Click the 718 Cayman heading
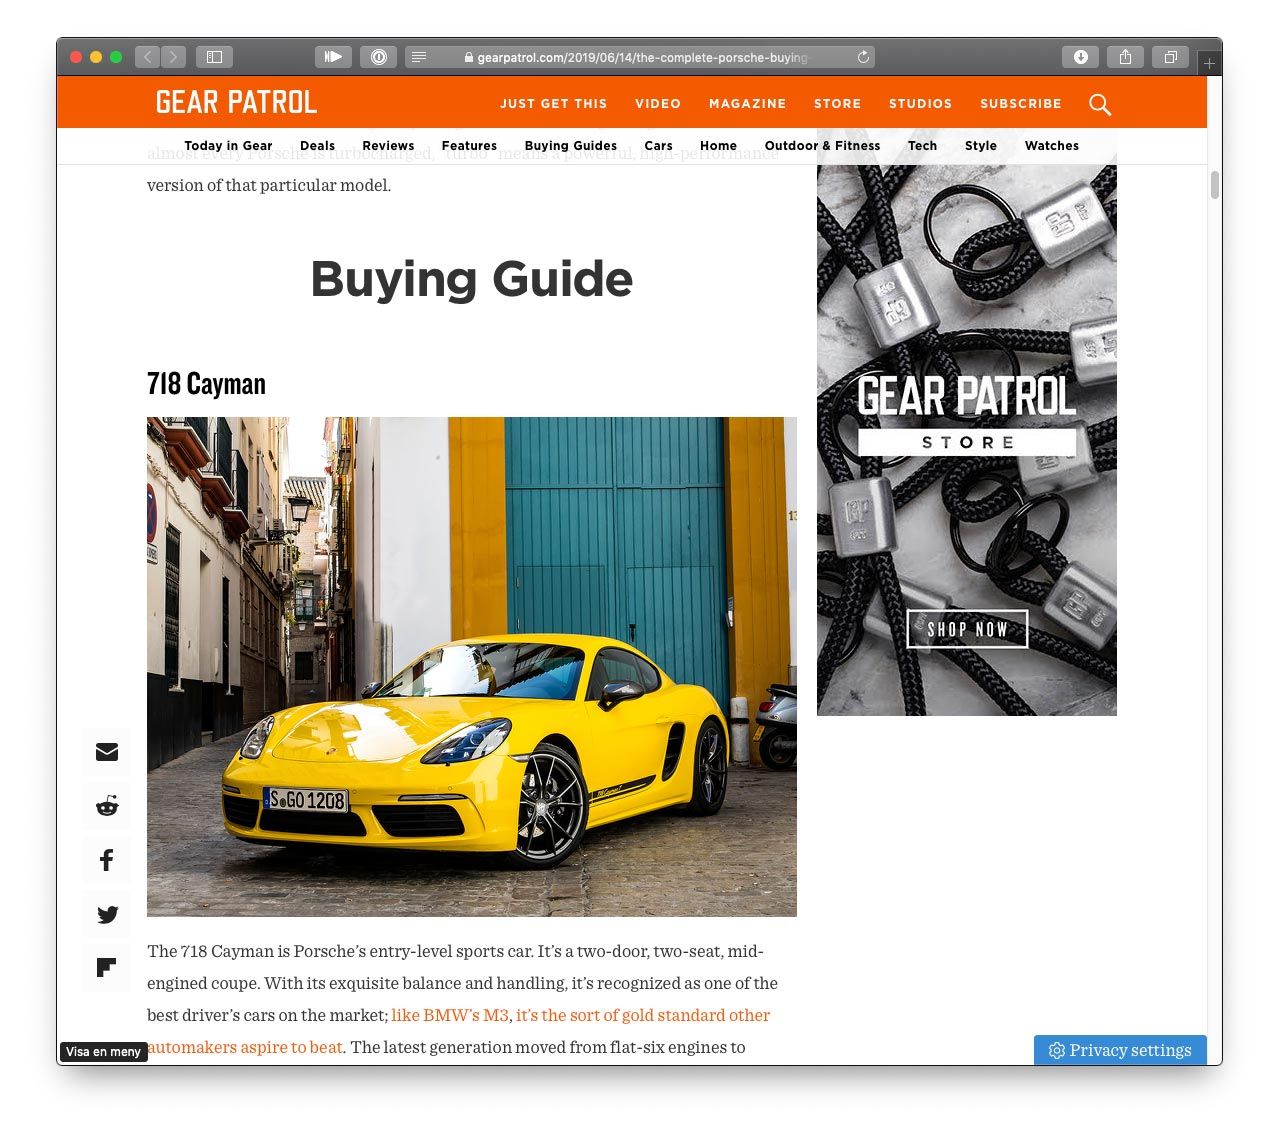Image resolution: width=1280 pixels, height=1139 pixels. click(x=206, y=384)
